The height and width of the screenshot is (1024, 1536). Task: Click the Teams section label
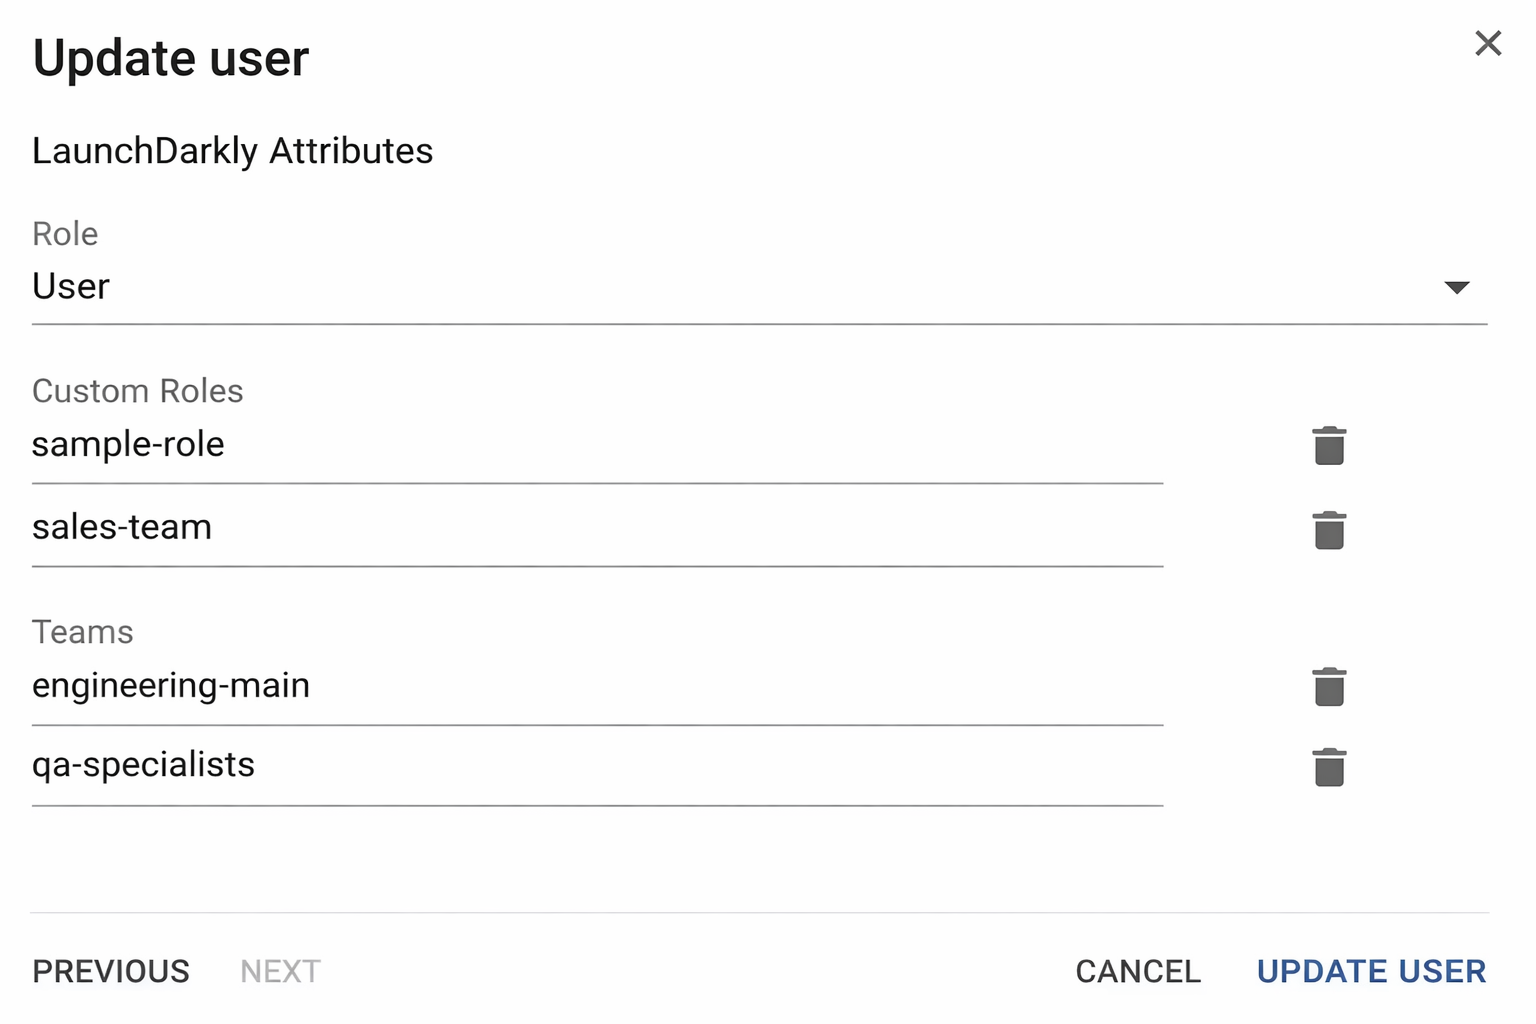click(x=83, y=632)
